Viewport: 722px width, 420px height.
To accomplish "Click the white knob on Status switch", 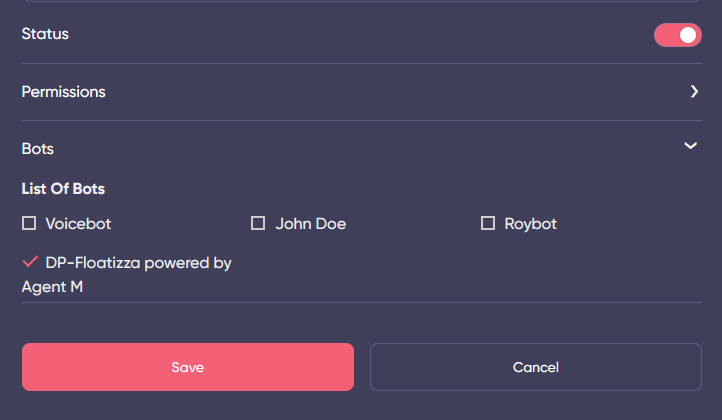I will [x=688, y=35].
